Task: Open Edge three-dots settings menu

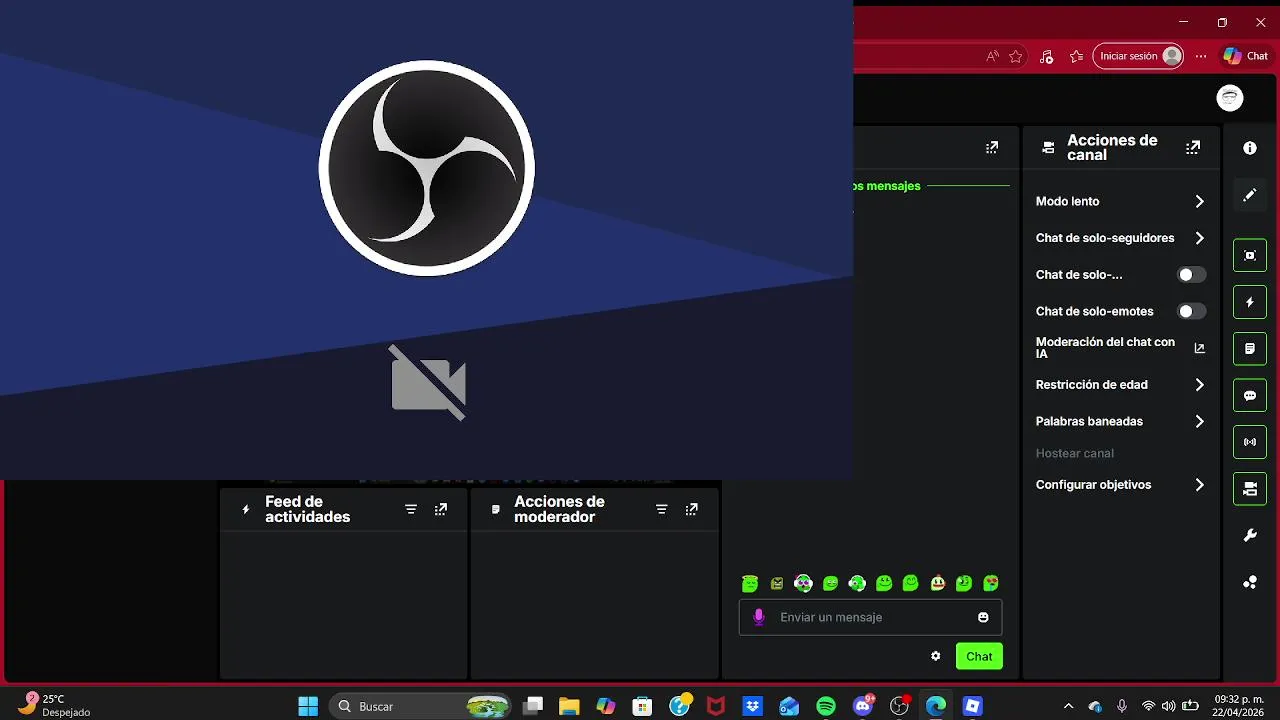Action: [1201, 56]
